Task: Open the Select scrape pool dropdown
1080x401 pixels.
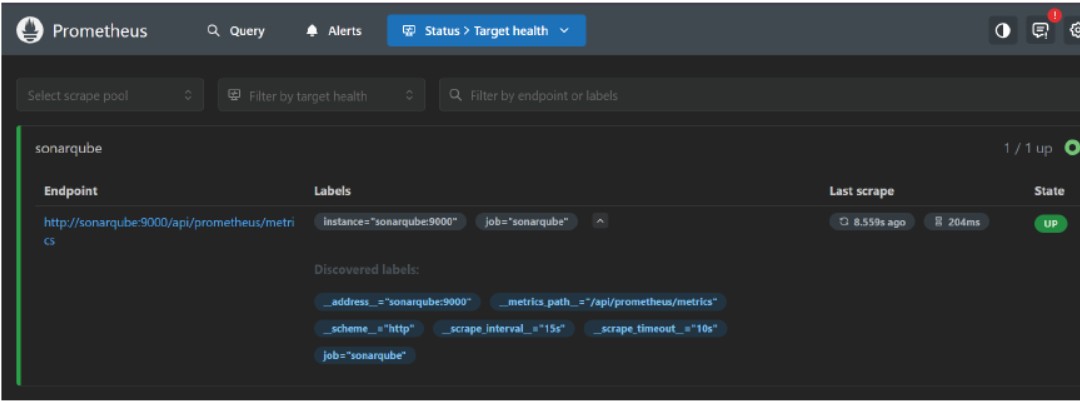Action: click(x=110, y=96)
